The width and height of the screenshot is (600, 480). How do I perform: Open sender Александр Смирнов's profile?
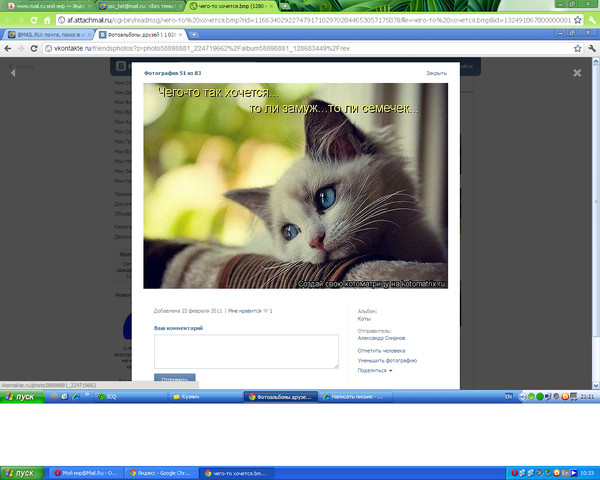[x=381, y=338]
